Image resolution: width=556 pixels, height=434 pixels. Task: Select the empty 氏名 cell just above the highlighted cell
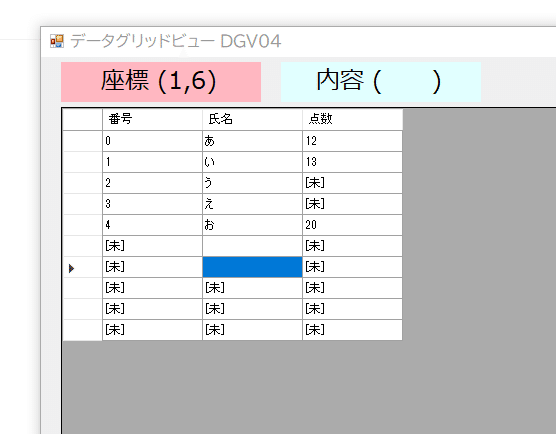pyautogui.click(x=252, y=246)
